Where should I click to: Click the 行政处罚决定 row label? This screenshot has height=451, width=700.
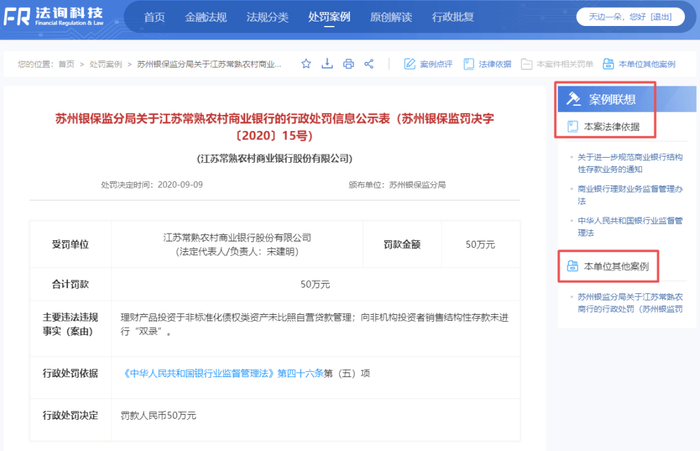click(x=71, y=415)
